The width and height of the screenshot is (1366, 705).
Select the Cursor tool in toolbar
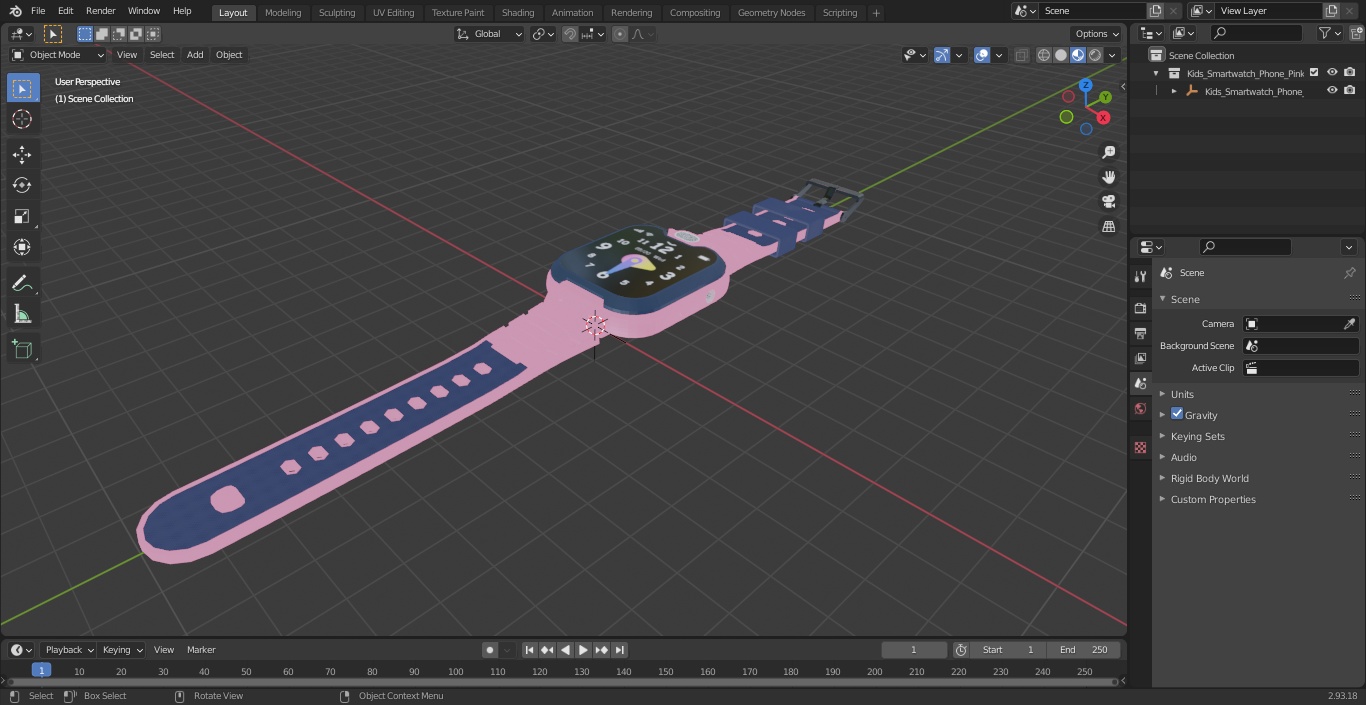(x=22, y=119)
